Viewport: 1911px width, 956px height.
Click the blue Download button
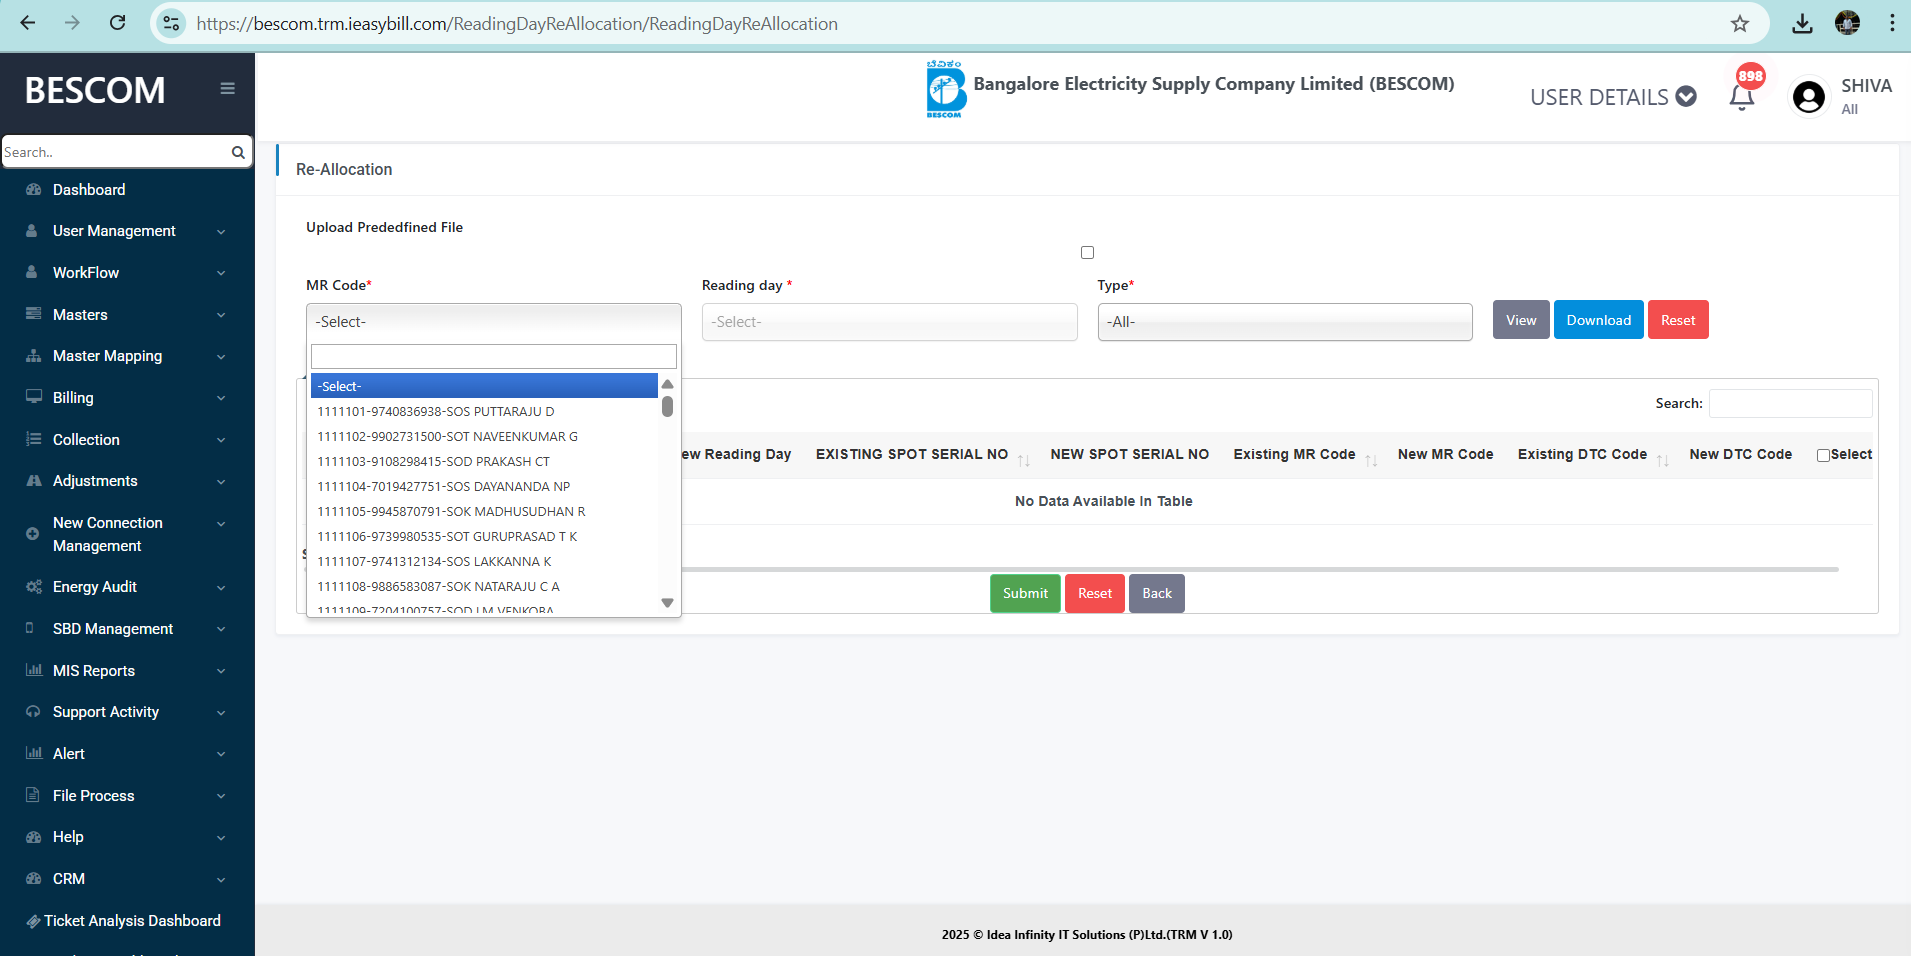coord(1598,320)
